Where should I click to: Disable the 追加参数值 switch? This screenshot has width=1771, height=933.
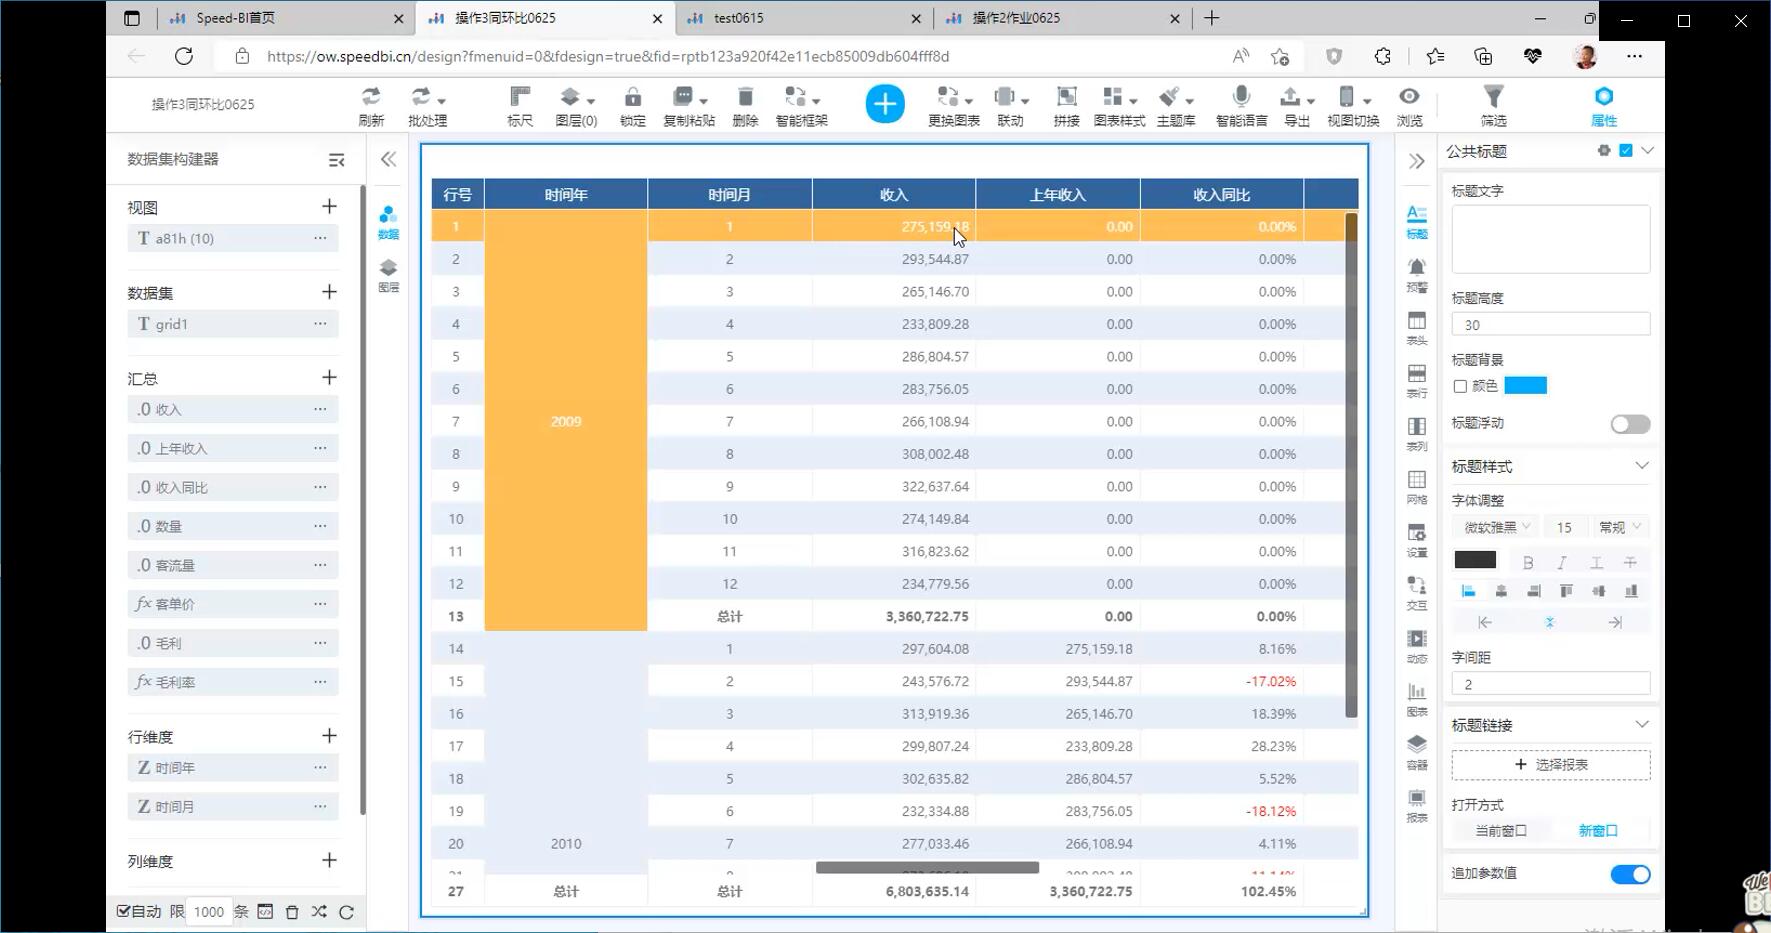(x=1630, y=874)
